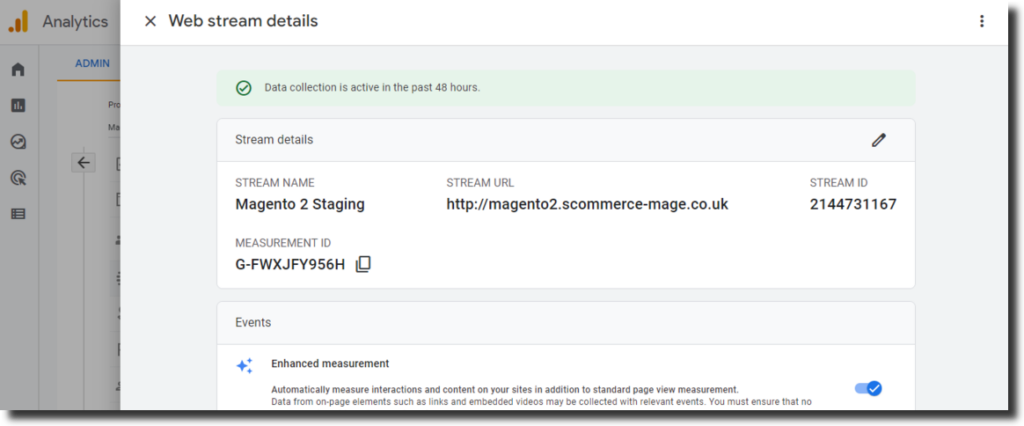Click the Enhanced measurement sparkle icon

click(x=244, y=366)
